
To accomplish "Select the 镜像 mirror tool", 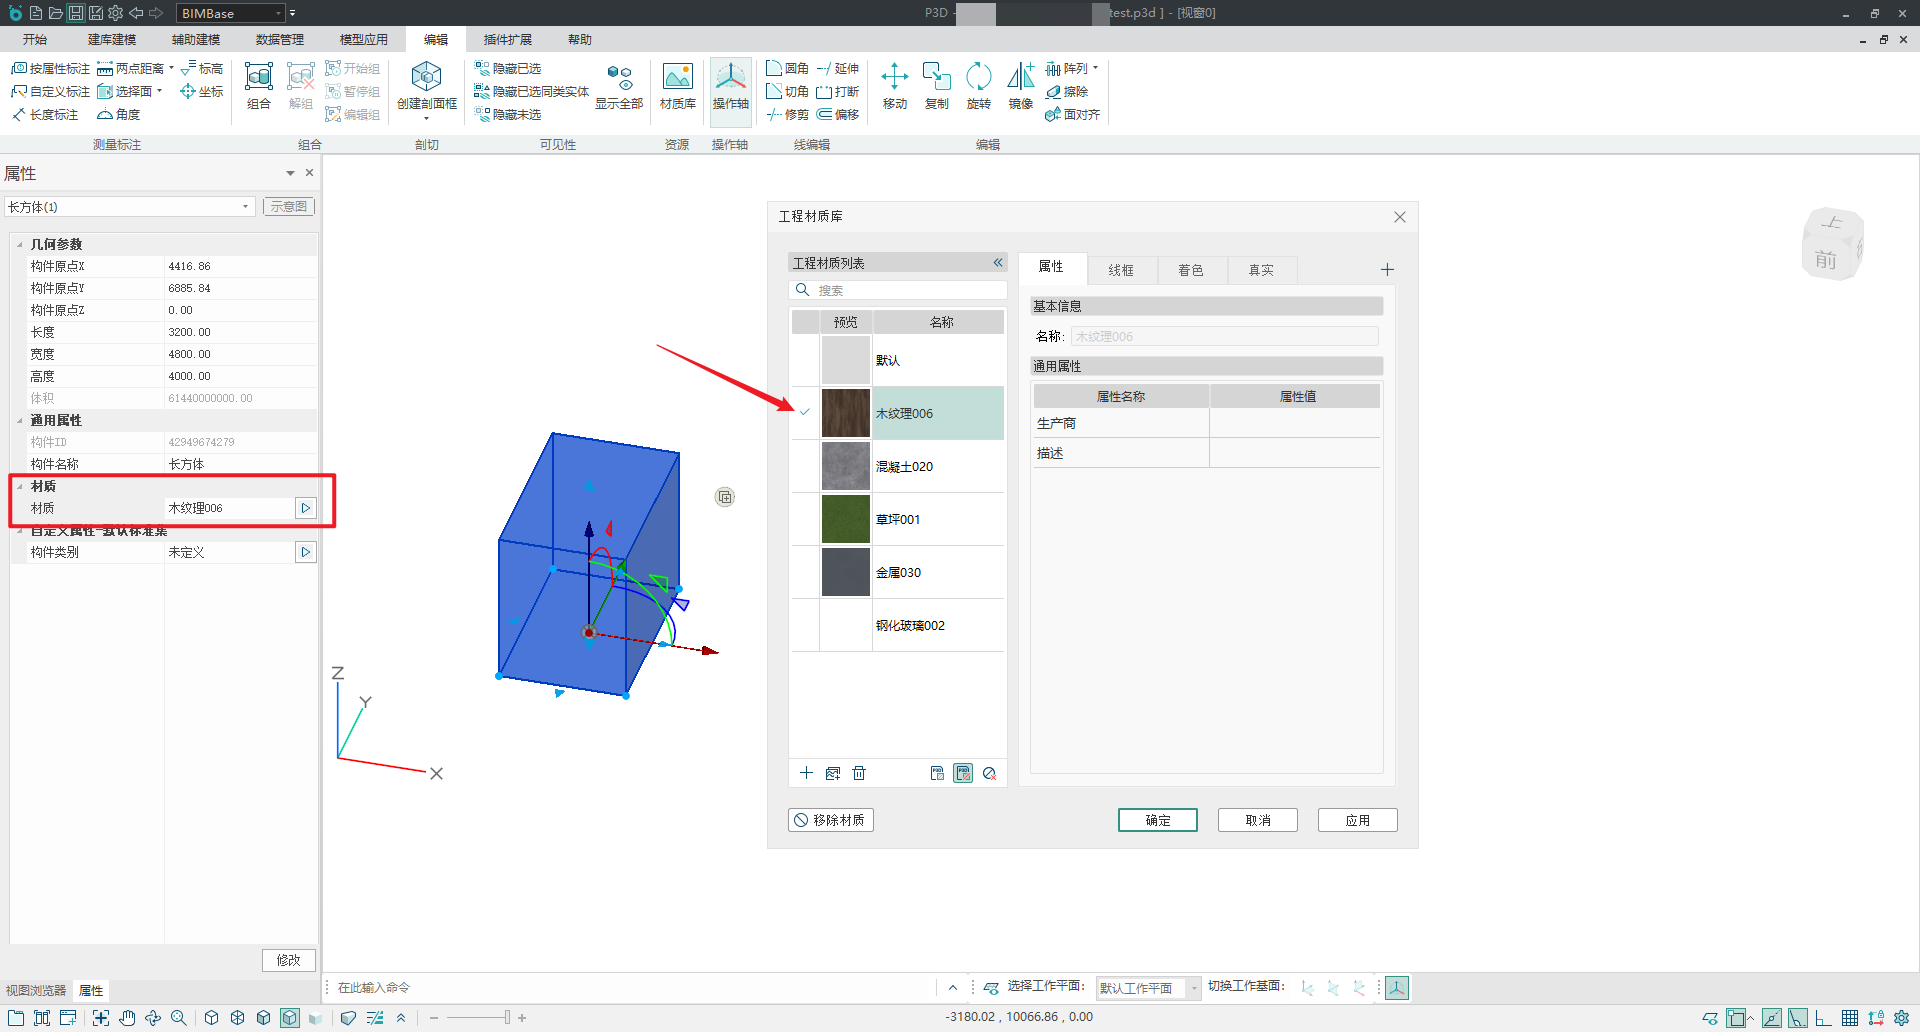I will click(x=1020, y=85).
